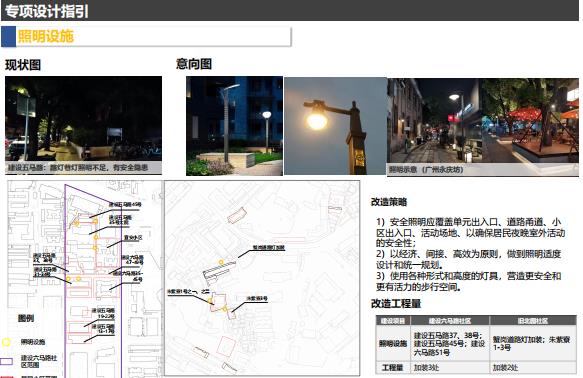Click the table header 建设六马路社区
The image size is (583, 378).
[x=450, y=321]
